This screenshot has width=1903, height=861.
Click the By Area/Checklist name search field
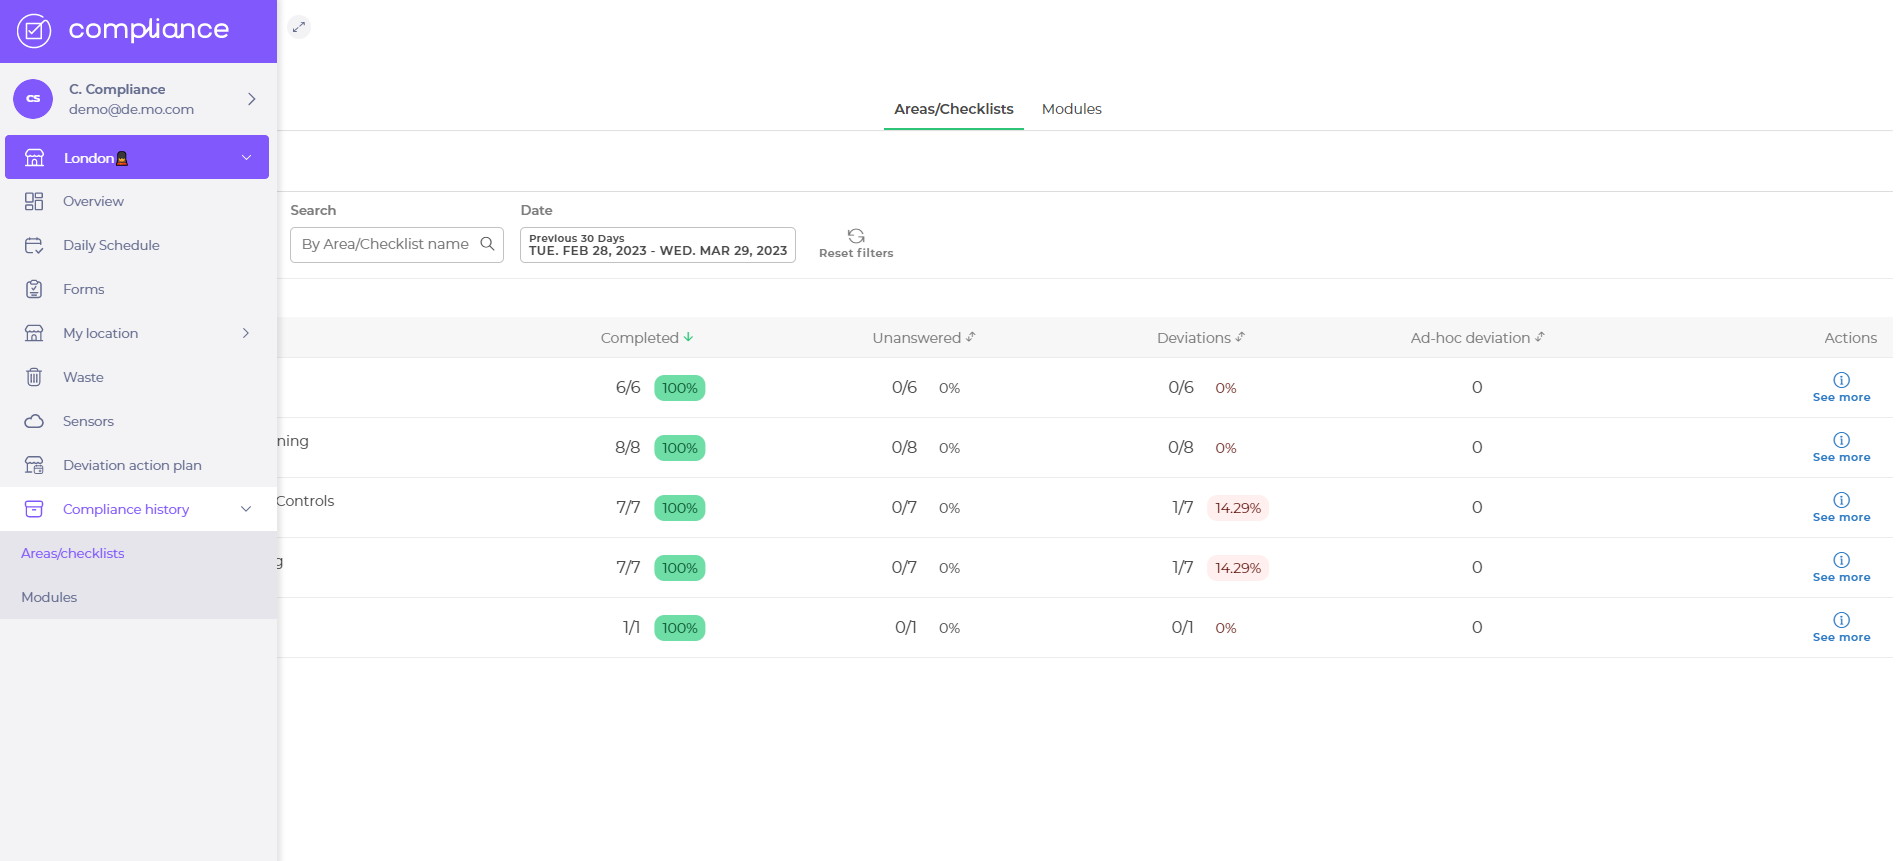click(x=396, y=245)
